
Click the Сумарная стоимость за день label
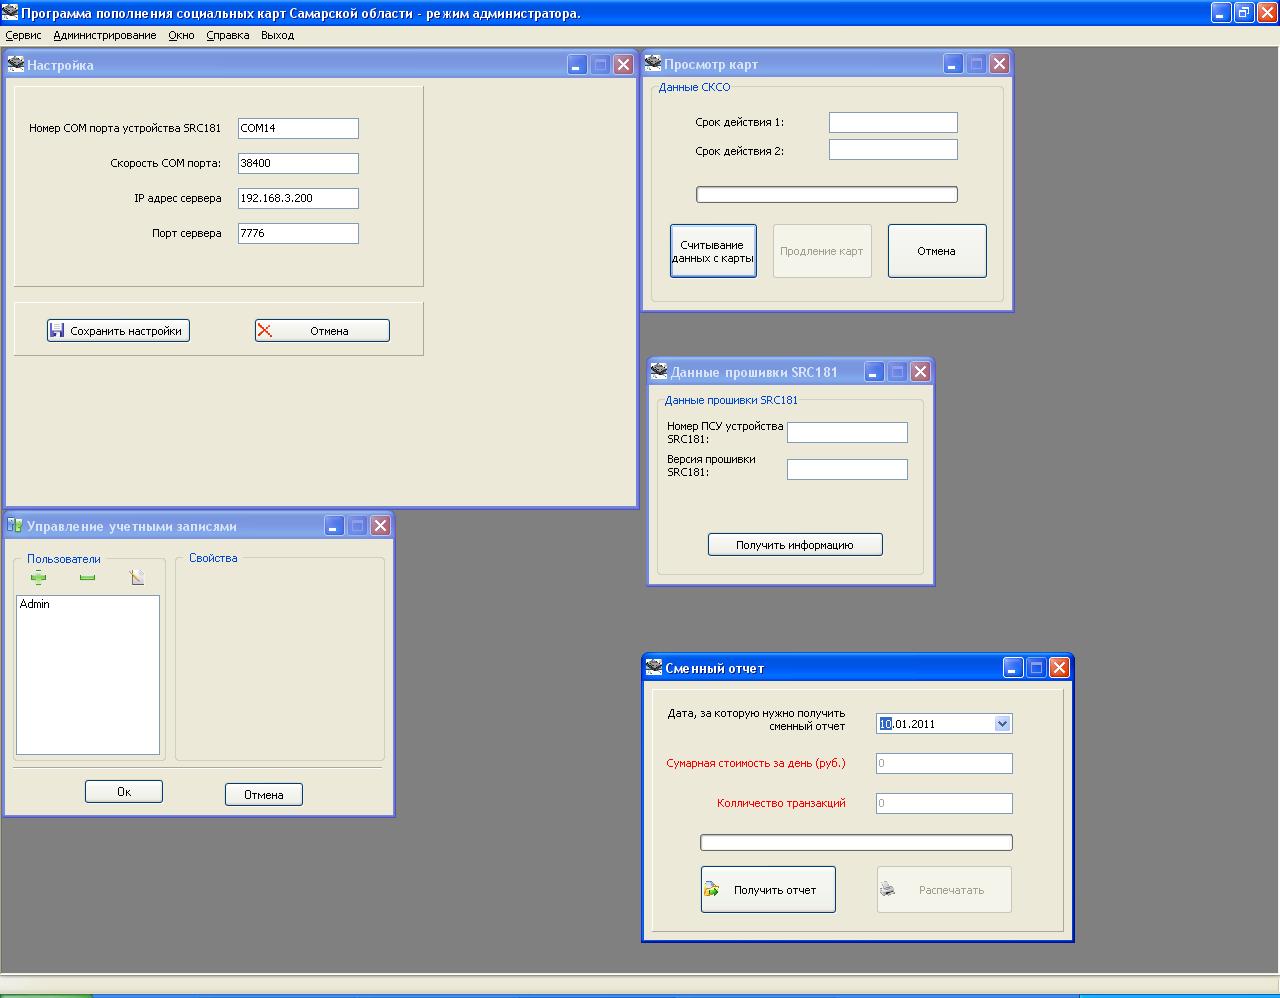[x=756, y=763]
